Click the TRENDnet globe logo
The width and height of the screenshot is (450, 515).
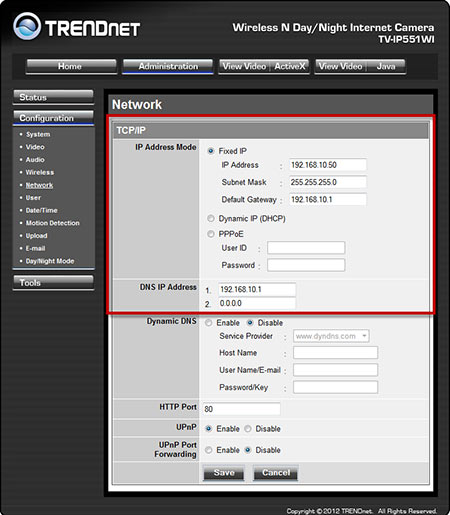pyautogui.click(x=27, y=26)
